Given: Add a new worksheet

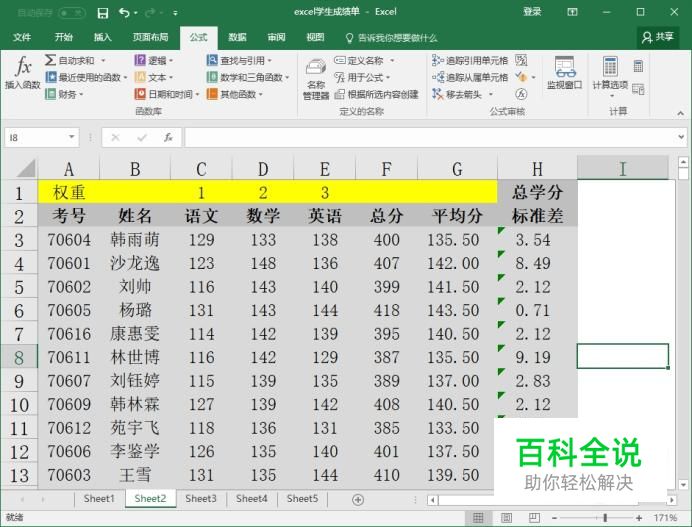Looking at the screenshot, I should tap(358, 500).
